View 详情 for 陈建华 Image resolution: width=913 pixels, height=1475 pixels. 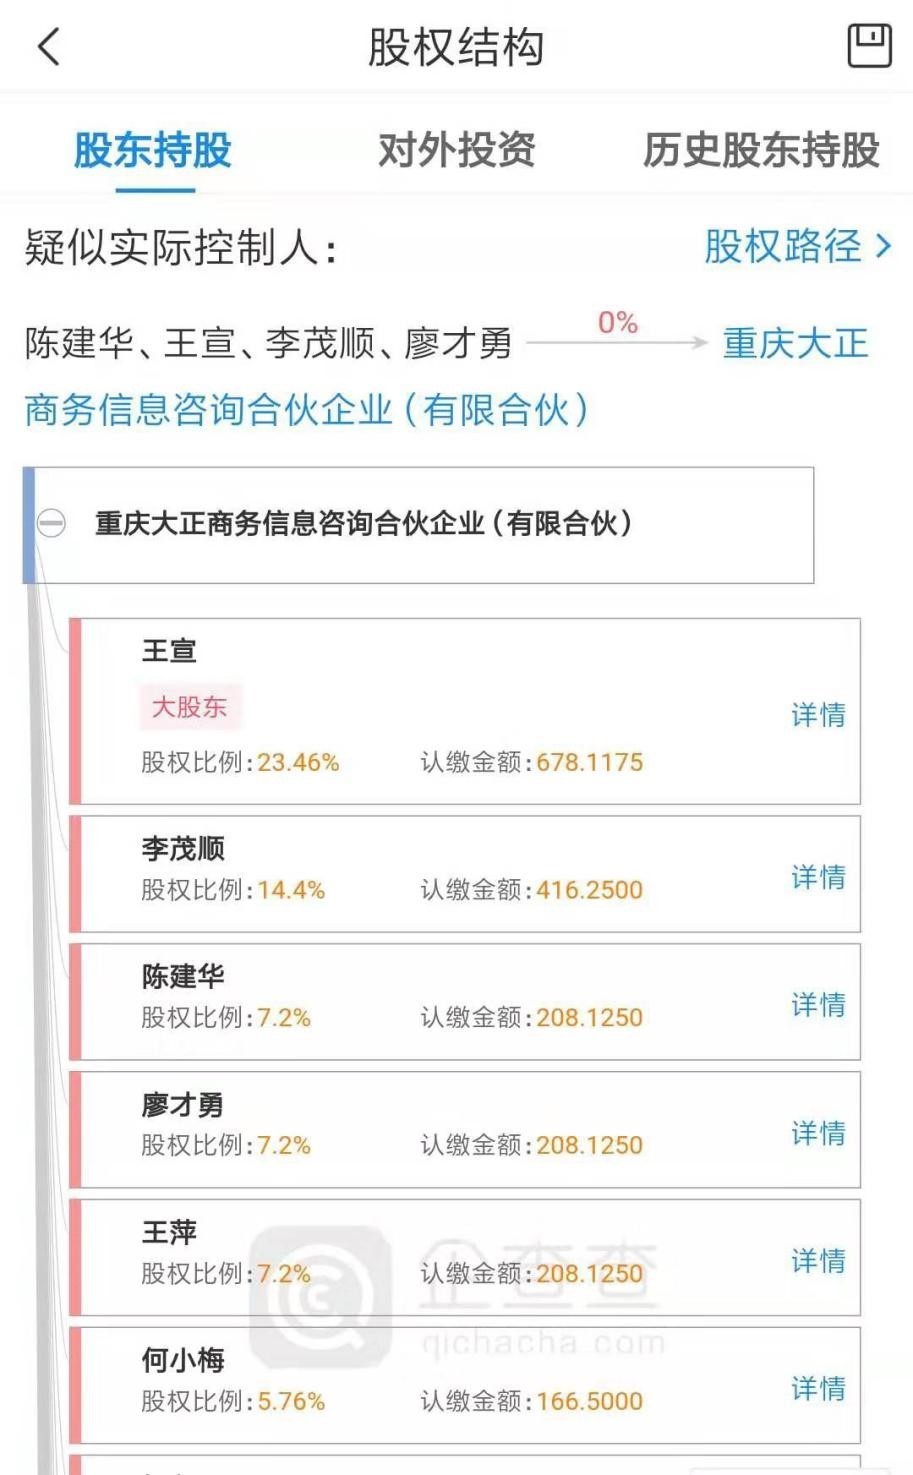click(818, 1005)
